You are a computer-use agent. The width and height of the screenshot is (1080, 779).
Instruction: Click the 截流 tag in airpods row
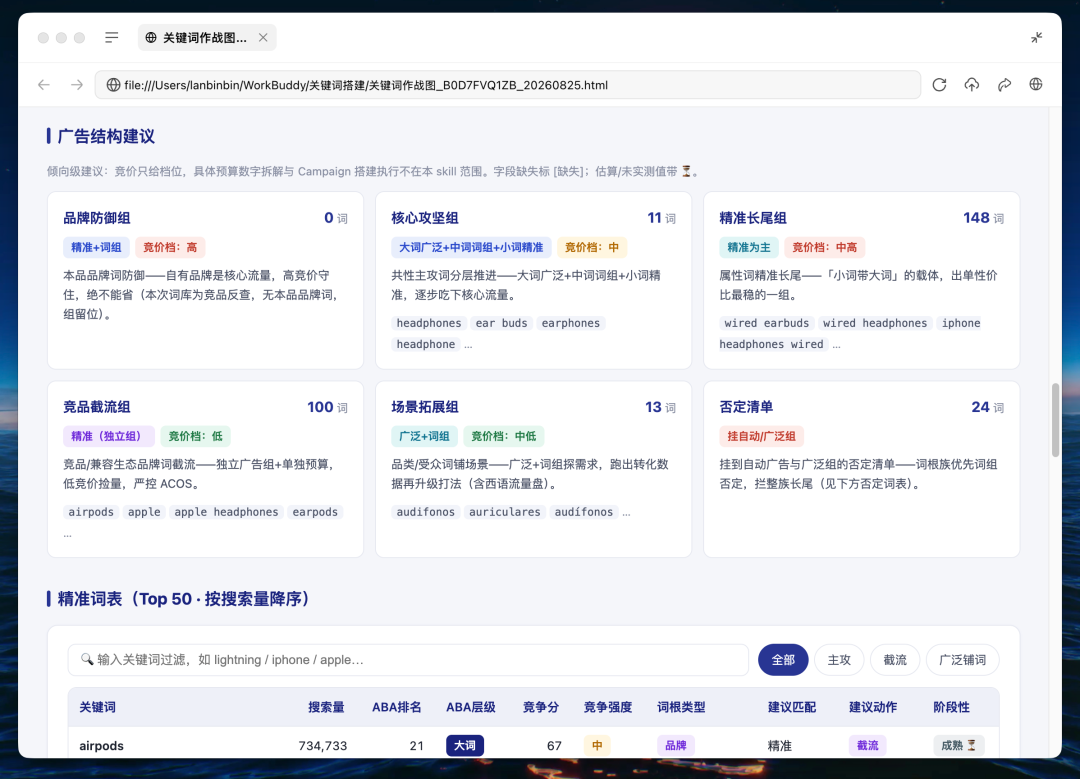pos(867,745)
